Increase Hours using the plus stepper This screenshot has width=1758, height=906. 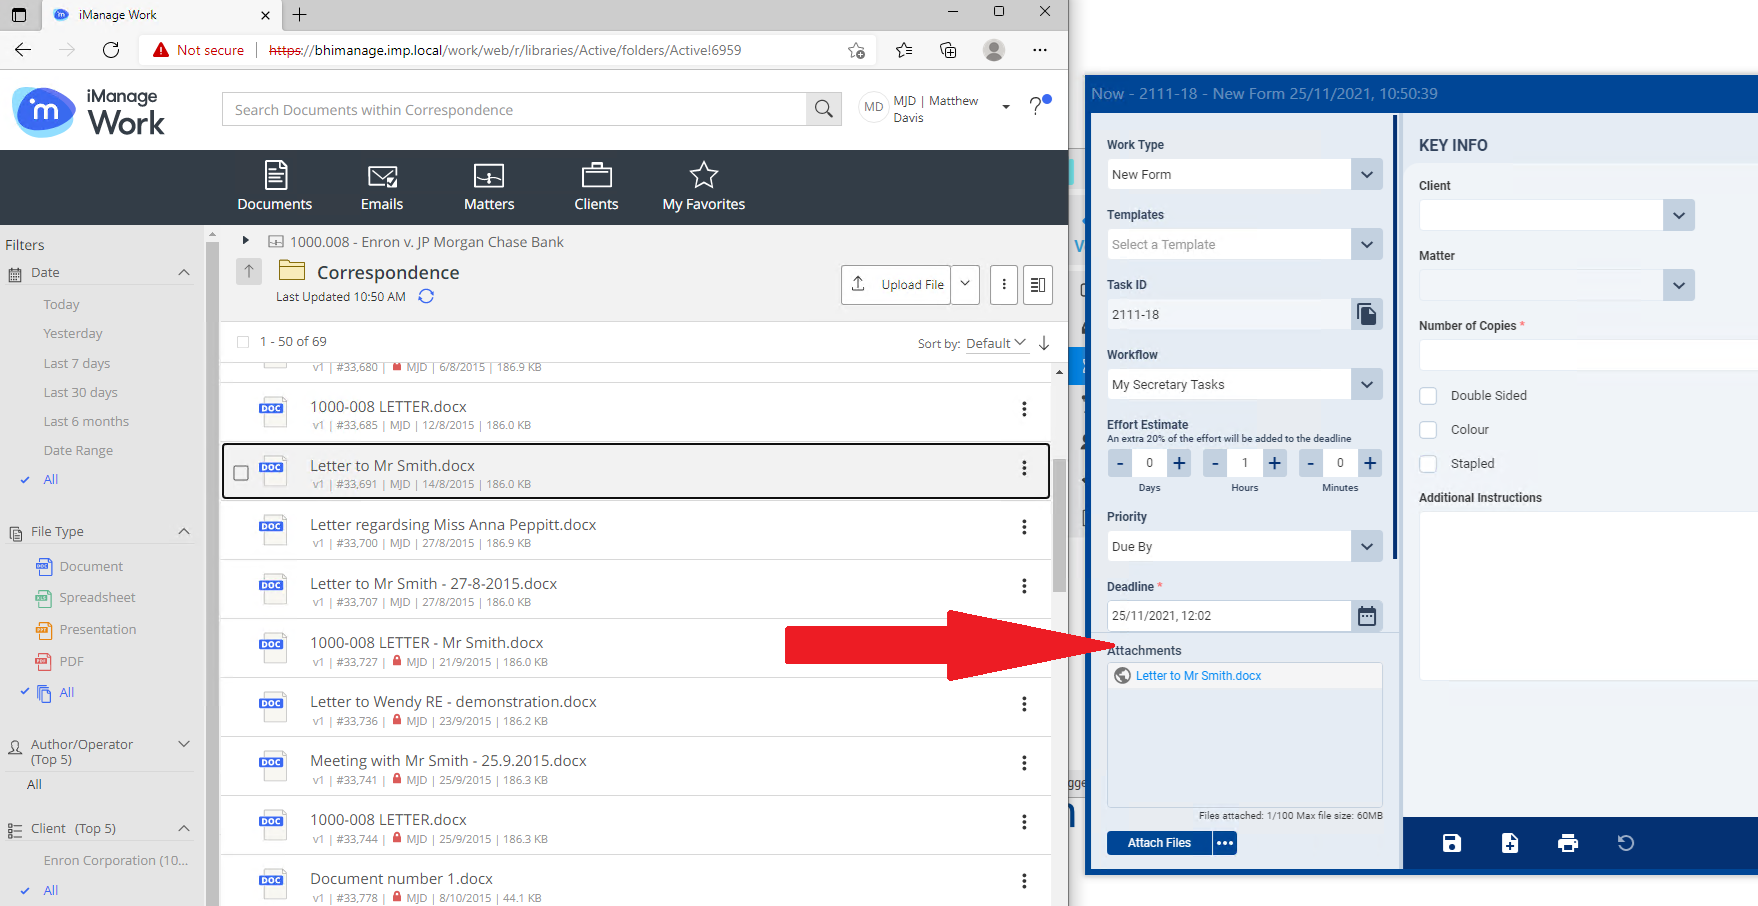click(1274, 463)
